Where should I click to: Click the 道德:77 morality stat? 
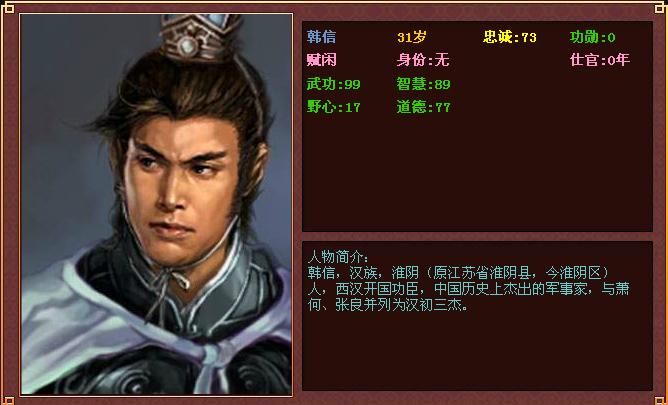click(x=423, y=106)
